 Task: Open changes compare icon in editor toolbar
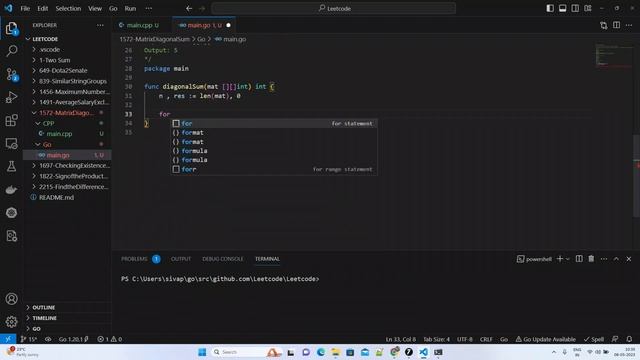(x=604, y=25)
